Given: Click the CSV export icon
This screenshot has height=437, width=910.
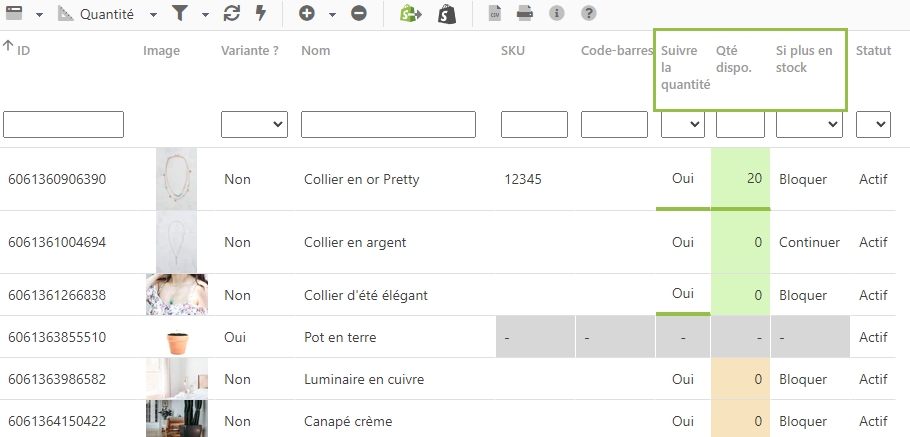Looking at the screenshot, I should (x=494, y=14).
